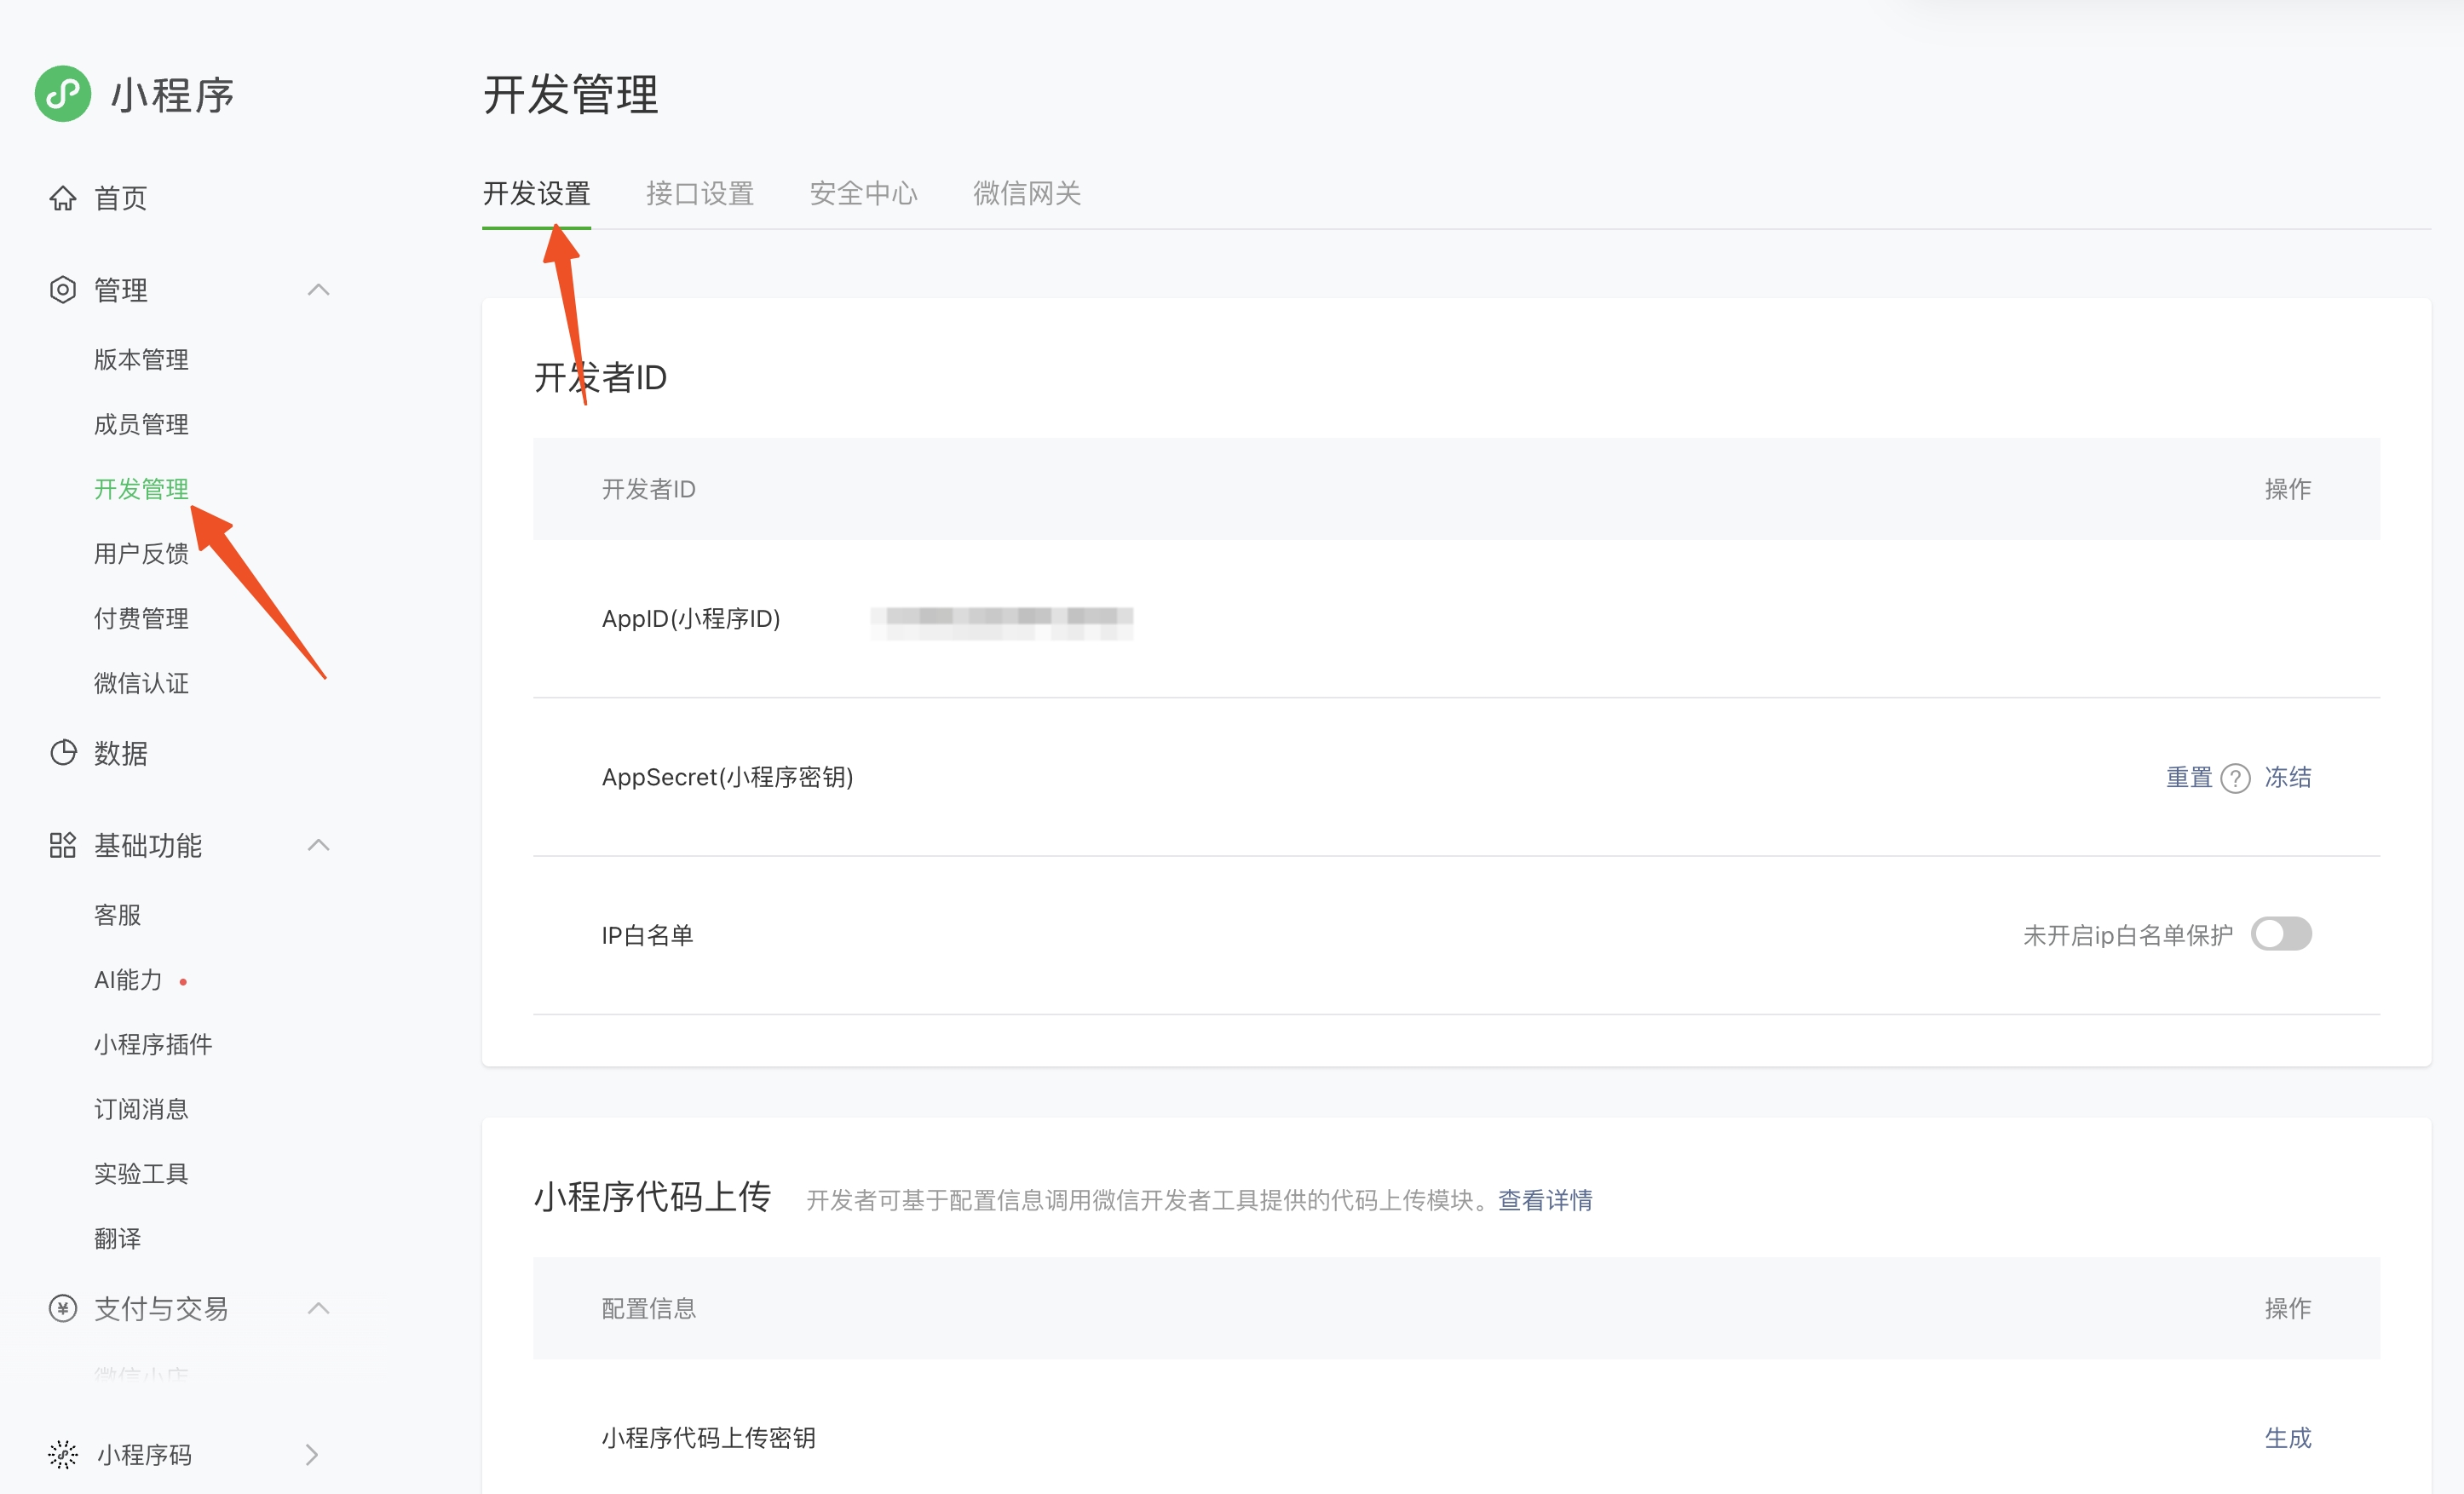Open 翻译 in the sidebar
2464x1494 pixels.
click(117, 1238)
